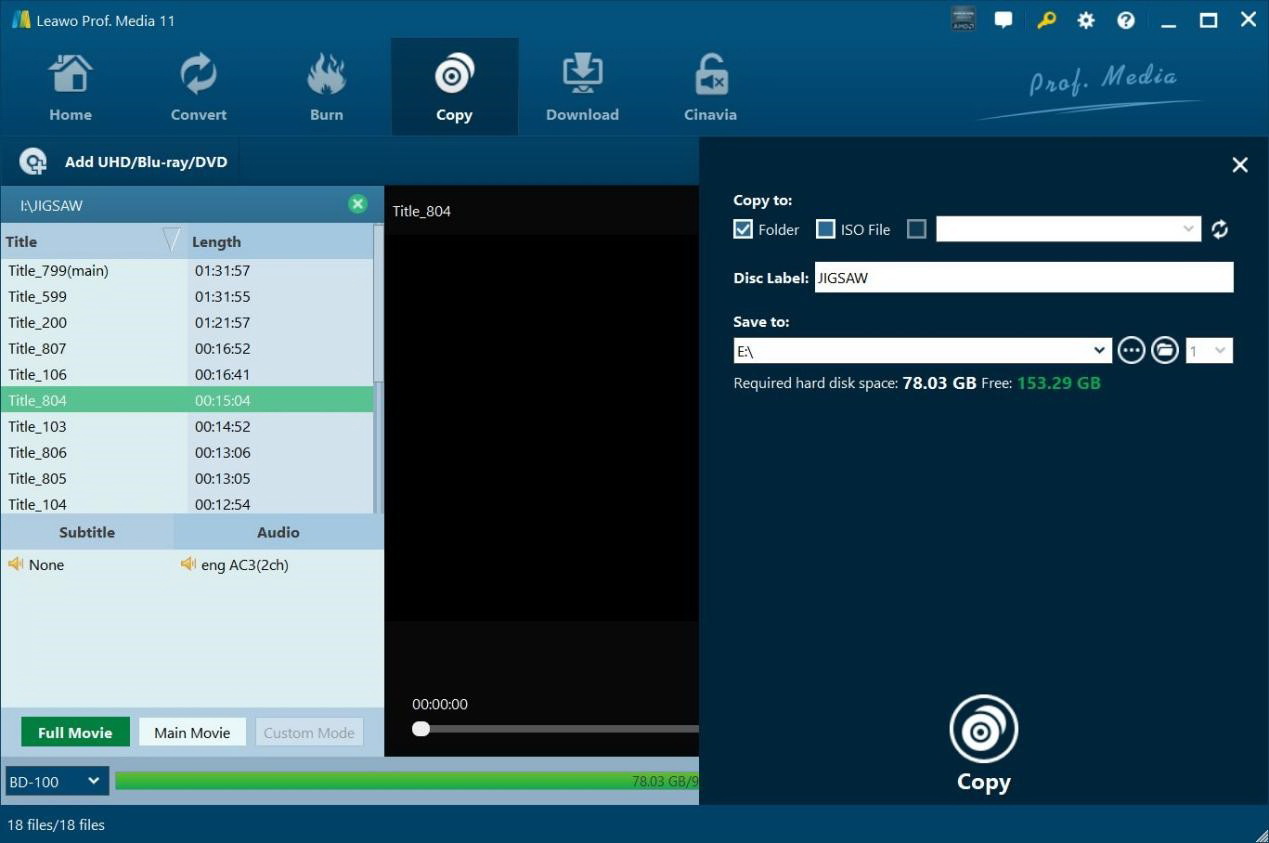
Task: Expand the target drive dropdown
Action: 1188,229
